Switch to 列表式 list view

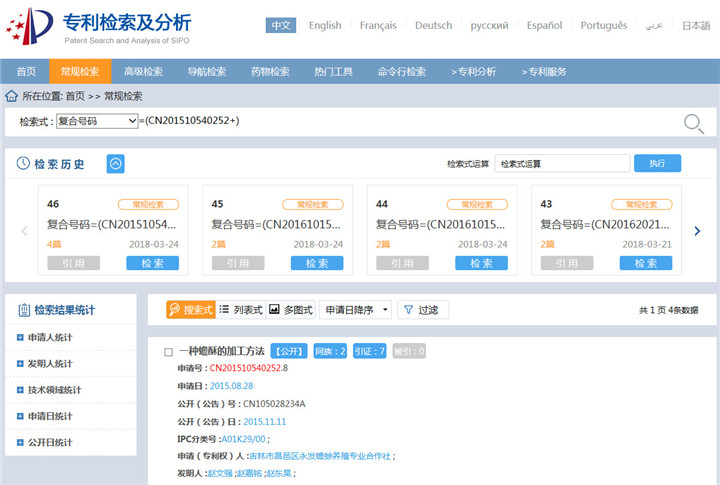(241, 310)
